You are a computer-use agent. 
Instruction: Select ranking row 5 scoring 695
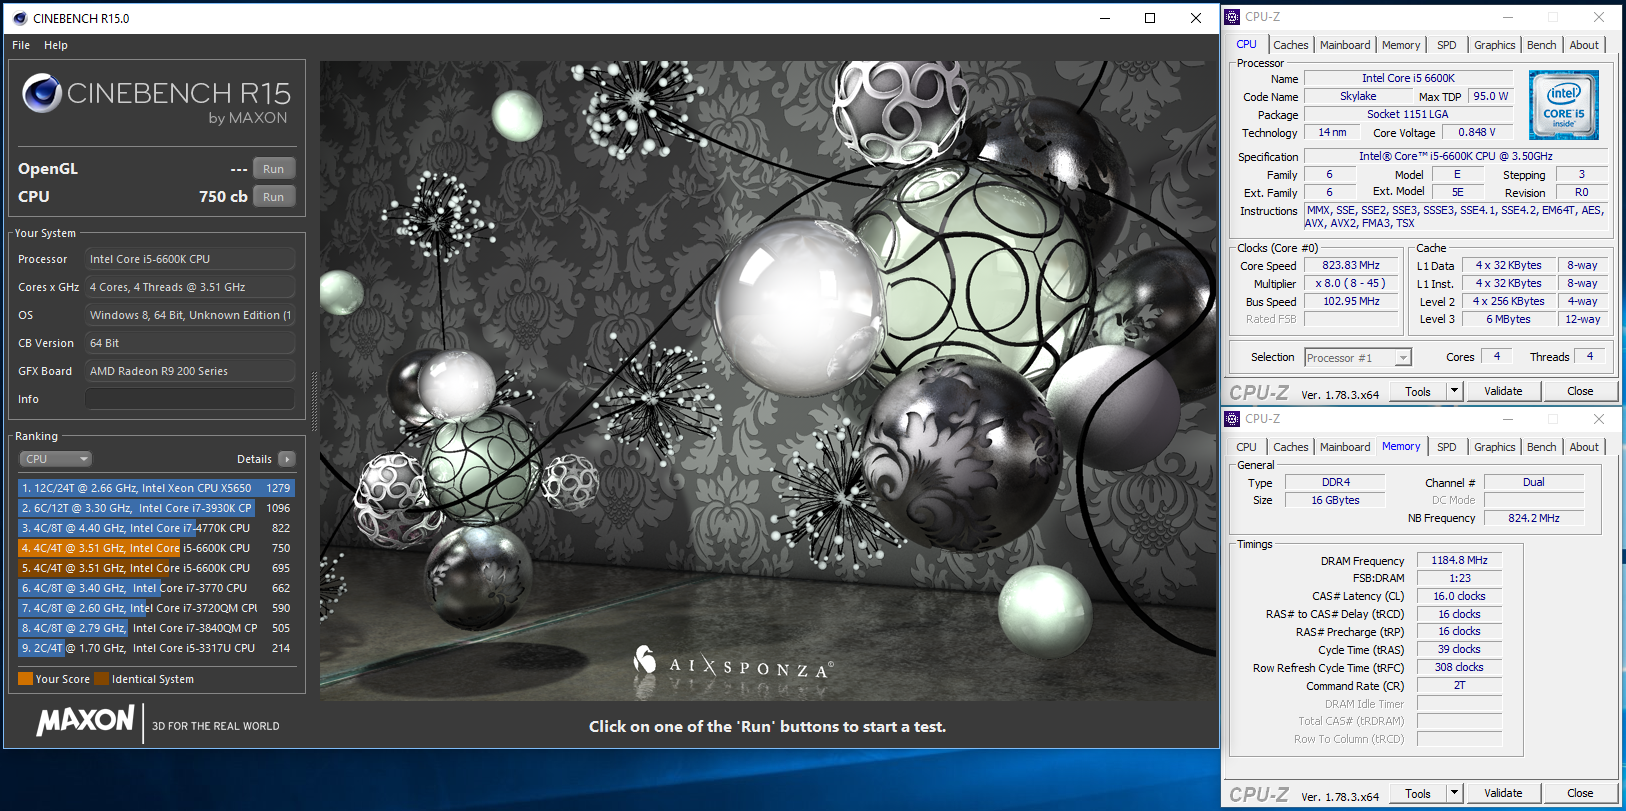(156, 568)
